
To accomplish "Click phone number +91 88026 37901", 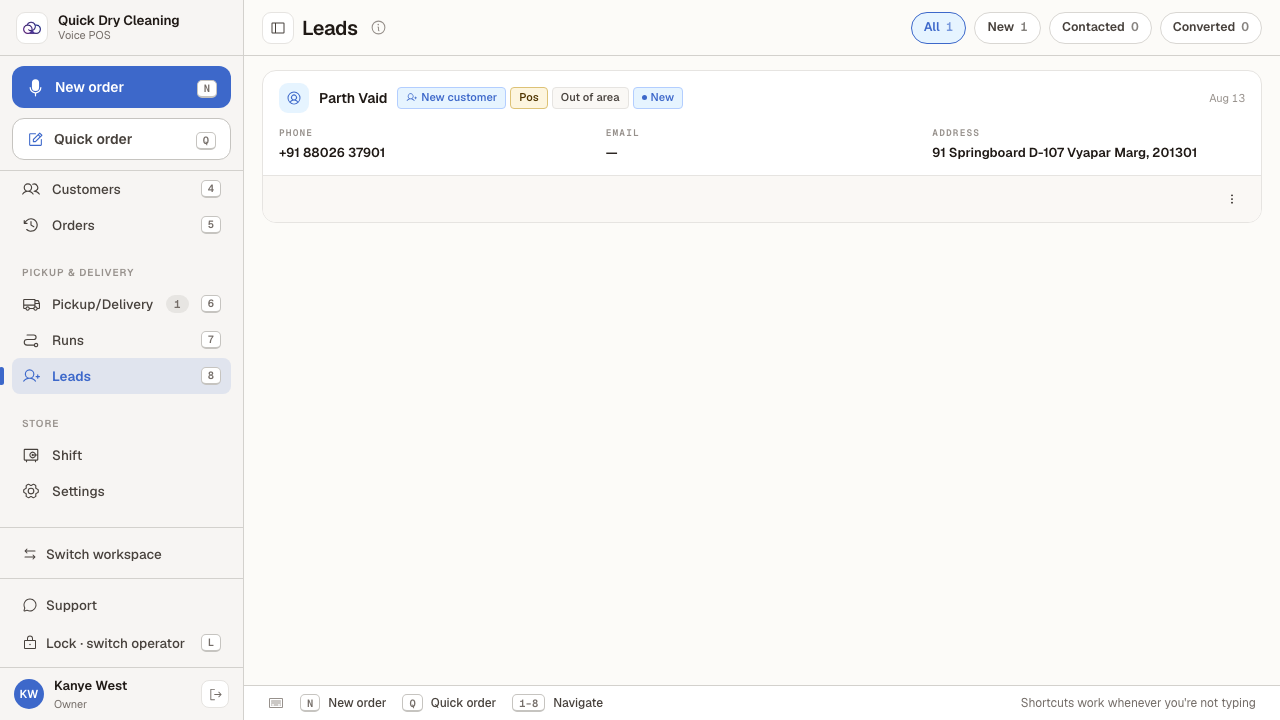I will 332,153.
